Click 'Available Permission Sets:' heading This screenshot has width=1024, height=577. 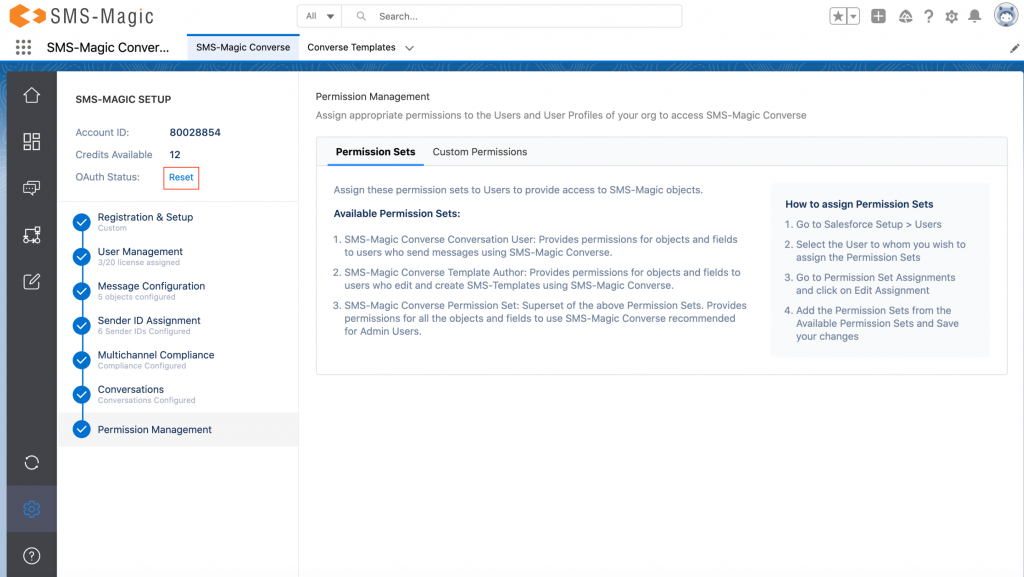396,213
